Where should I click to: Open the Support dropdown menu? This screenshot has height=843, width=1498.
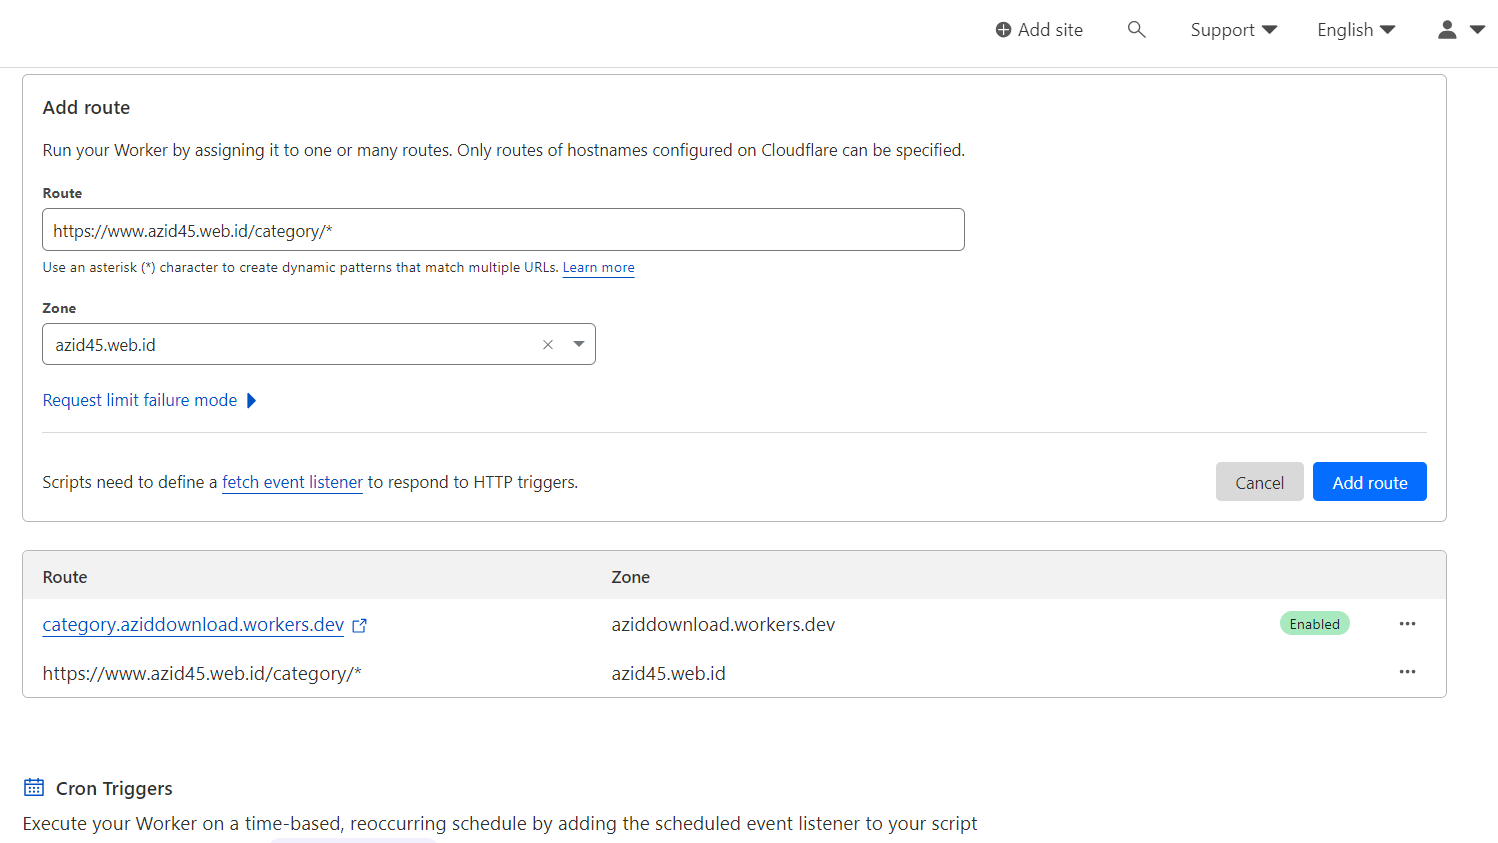coord(1234,30)
